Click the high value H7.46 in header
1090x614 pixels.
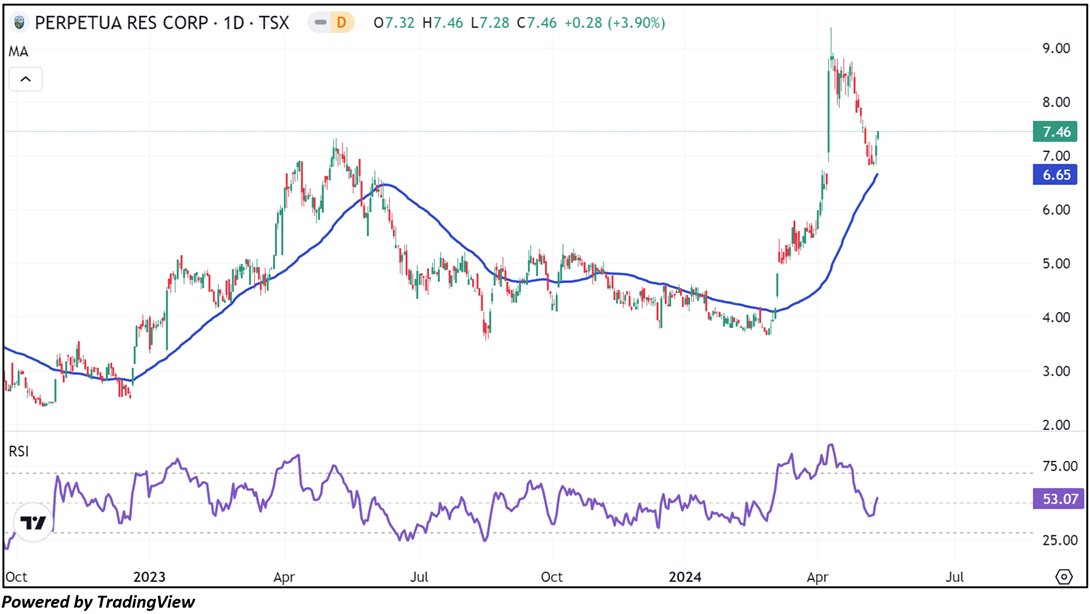[x=443, y=23]
